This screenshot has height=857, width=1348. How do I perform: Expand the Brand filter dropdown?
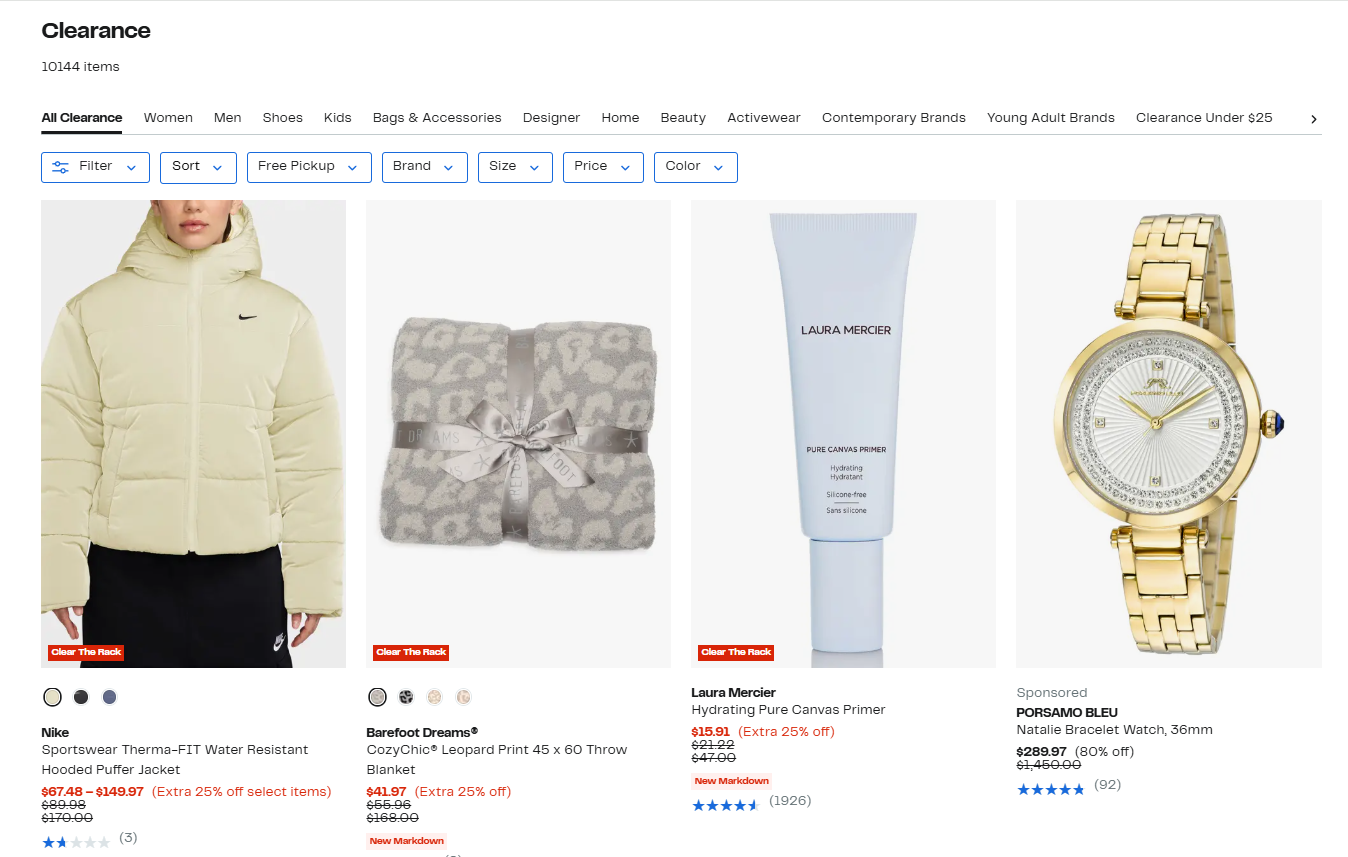(x=425, y=167)
